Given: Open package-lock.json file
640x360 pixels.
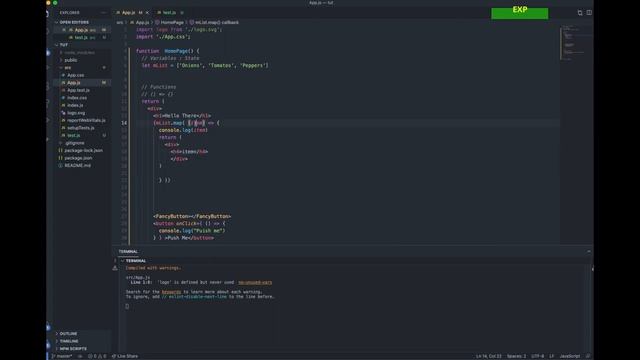Looking at the screenshot, I should pyautogui.click(x=83, y=150).
